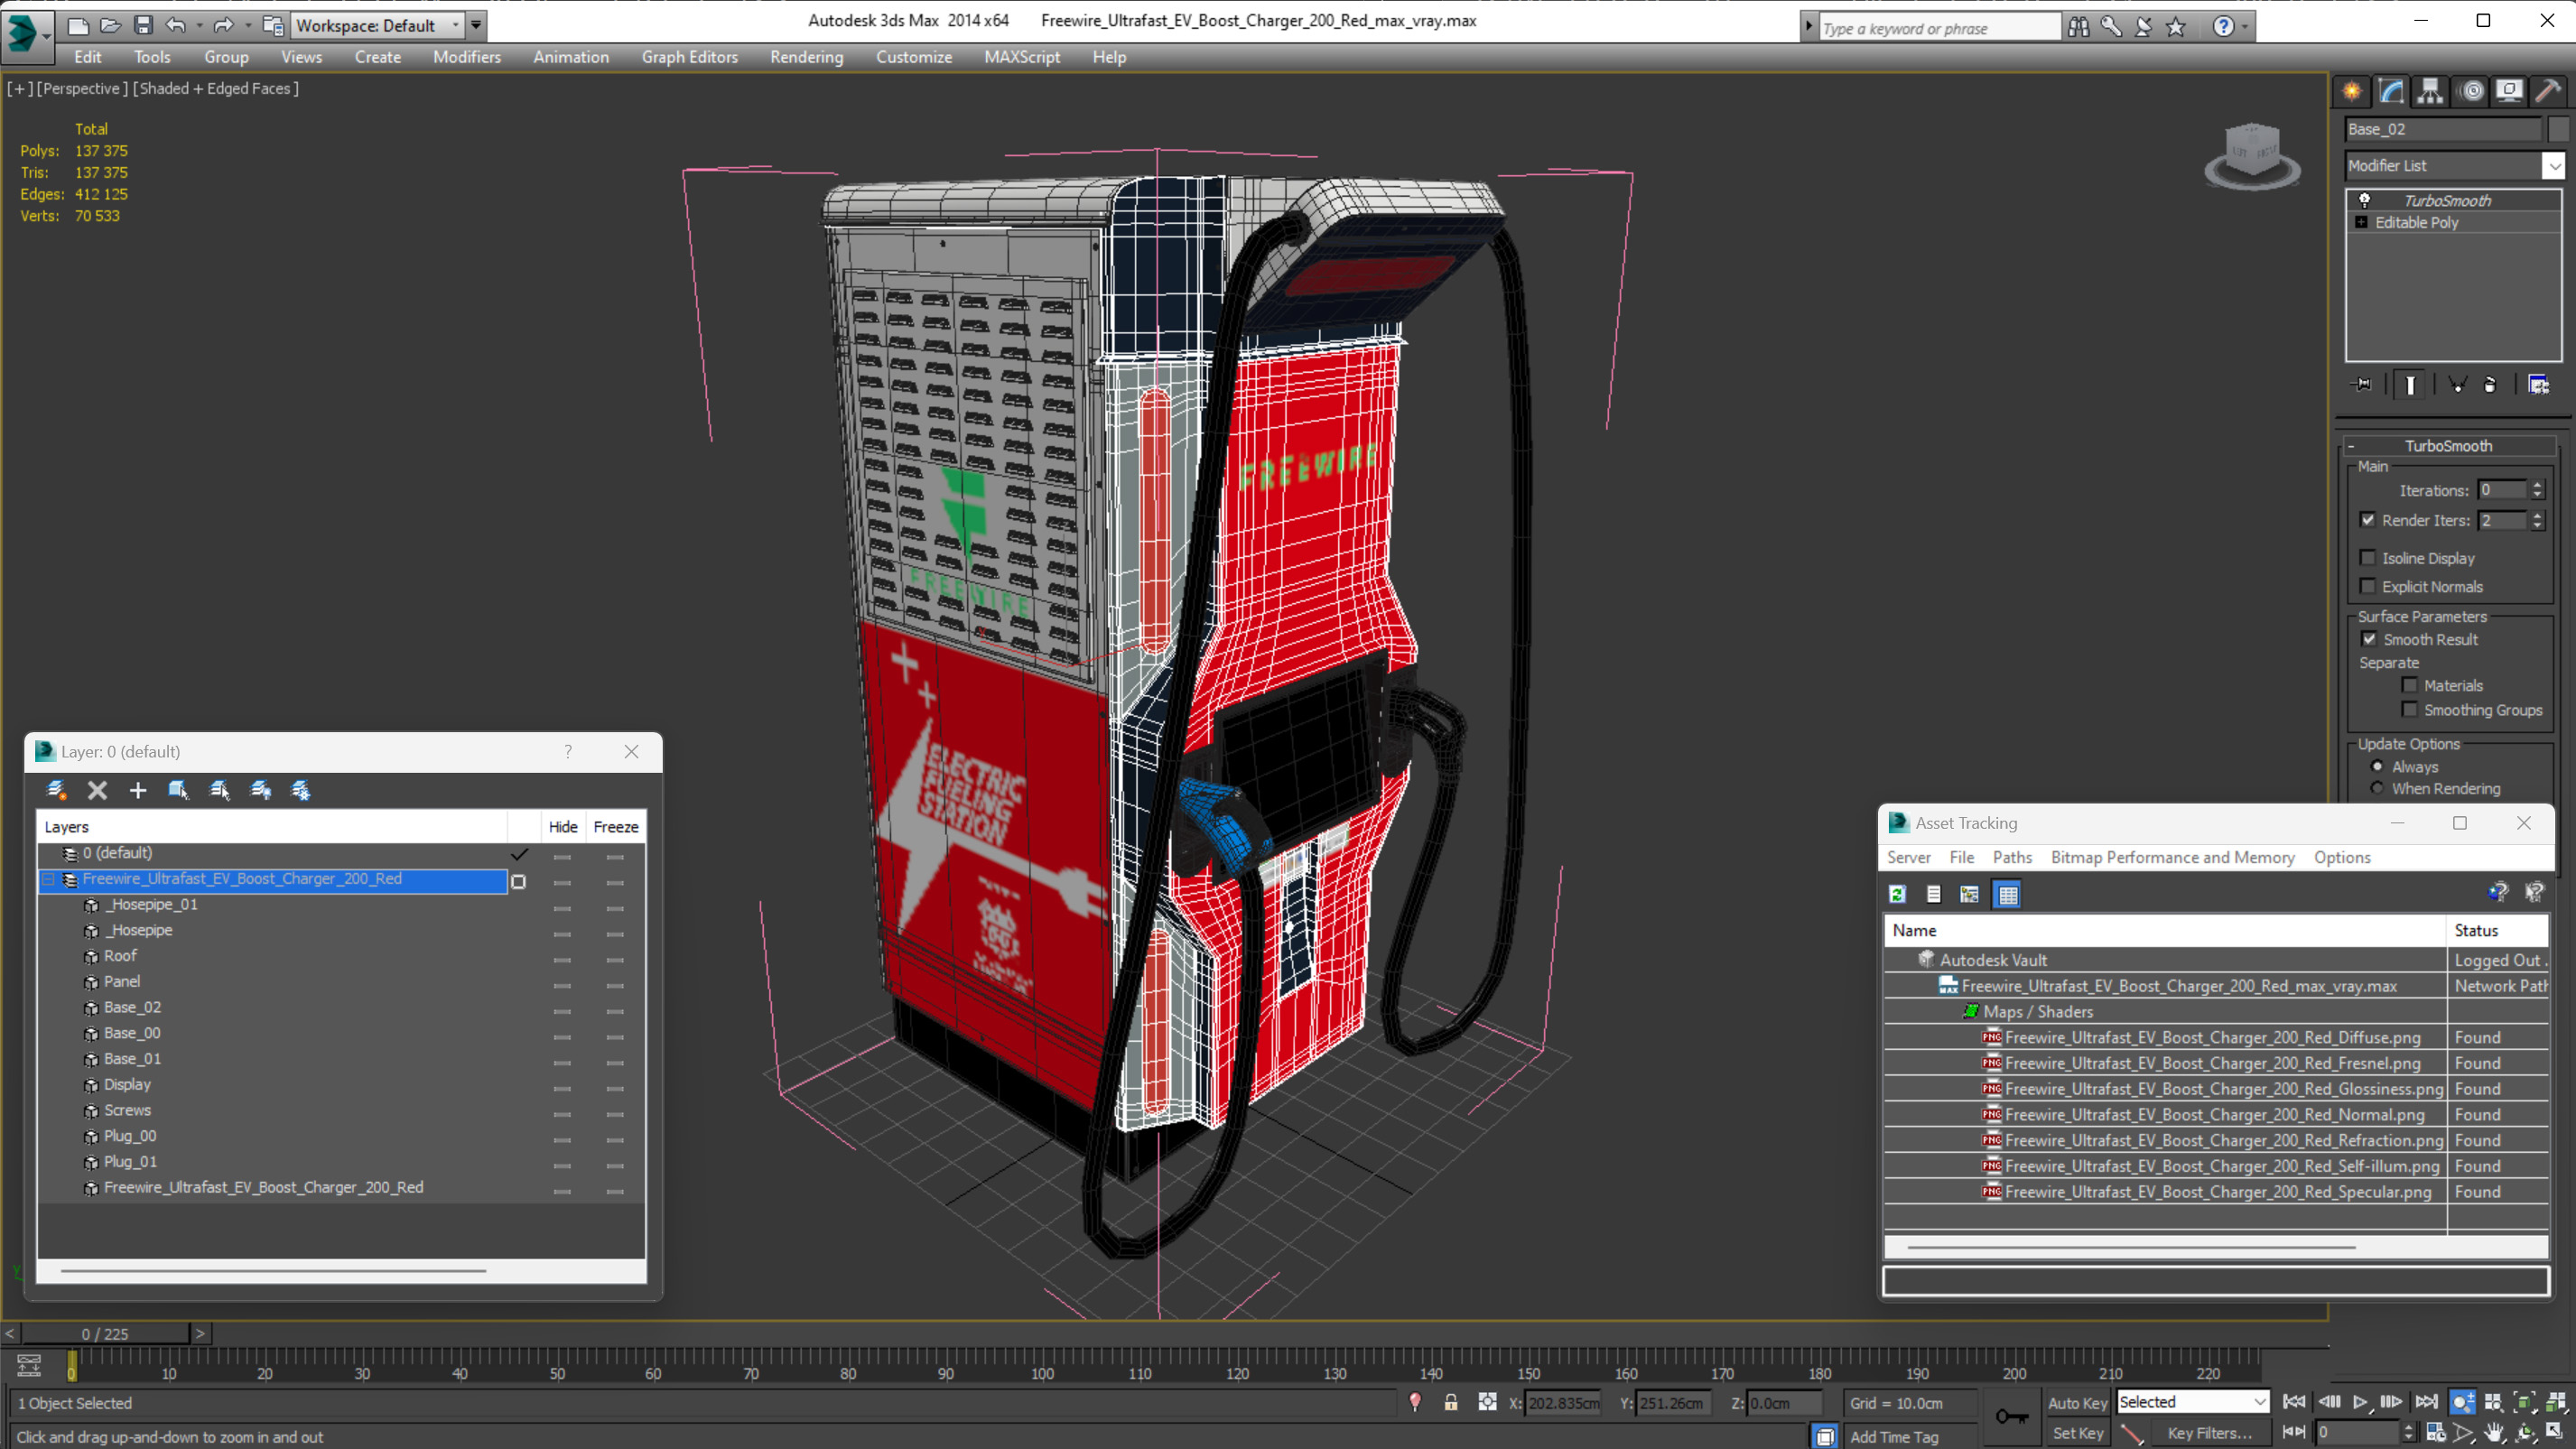Open the Modifier List dropdown
The height and width of the screenshot is (1449, 2576).
(x=2553, y=165)
